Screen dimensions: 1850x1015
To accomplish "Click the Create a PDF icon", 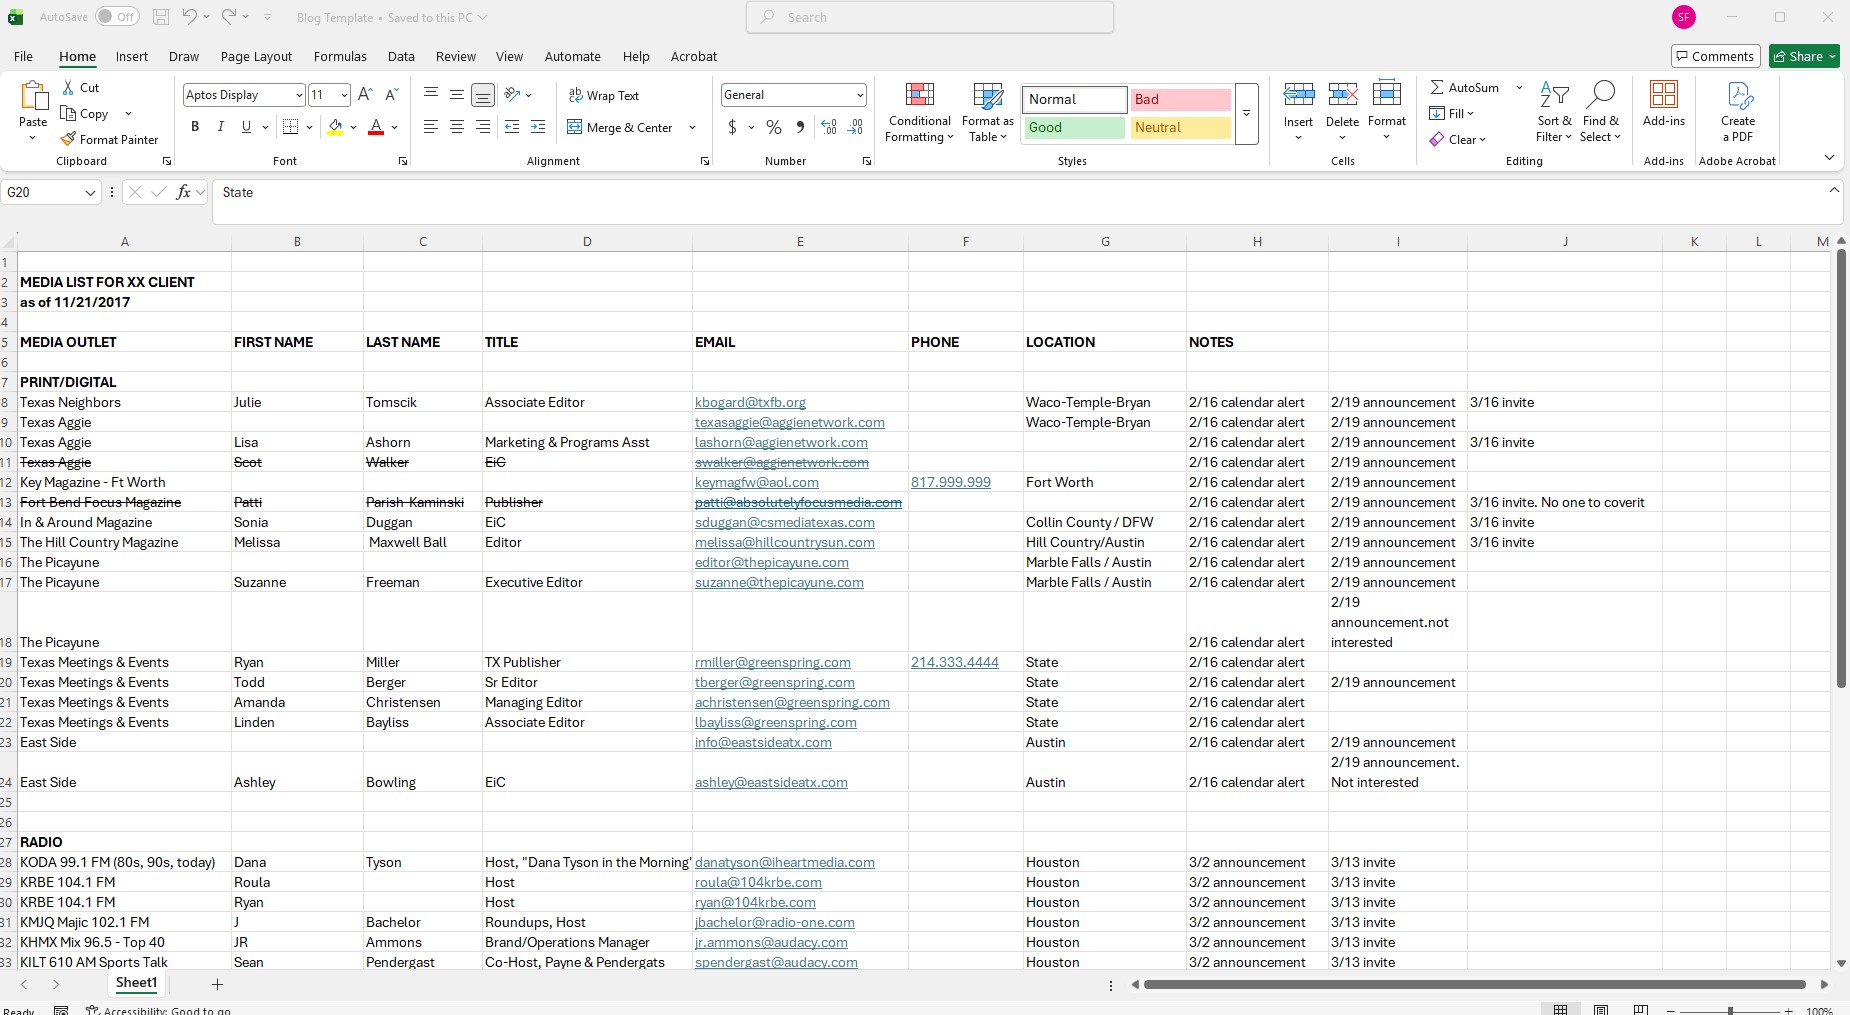I will click(1739, 95).
